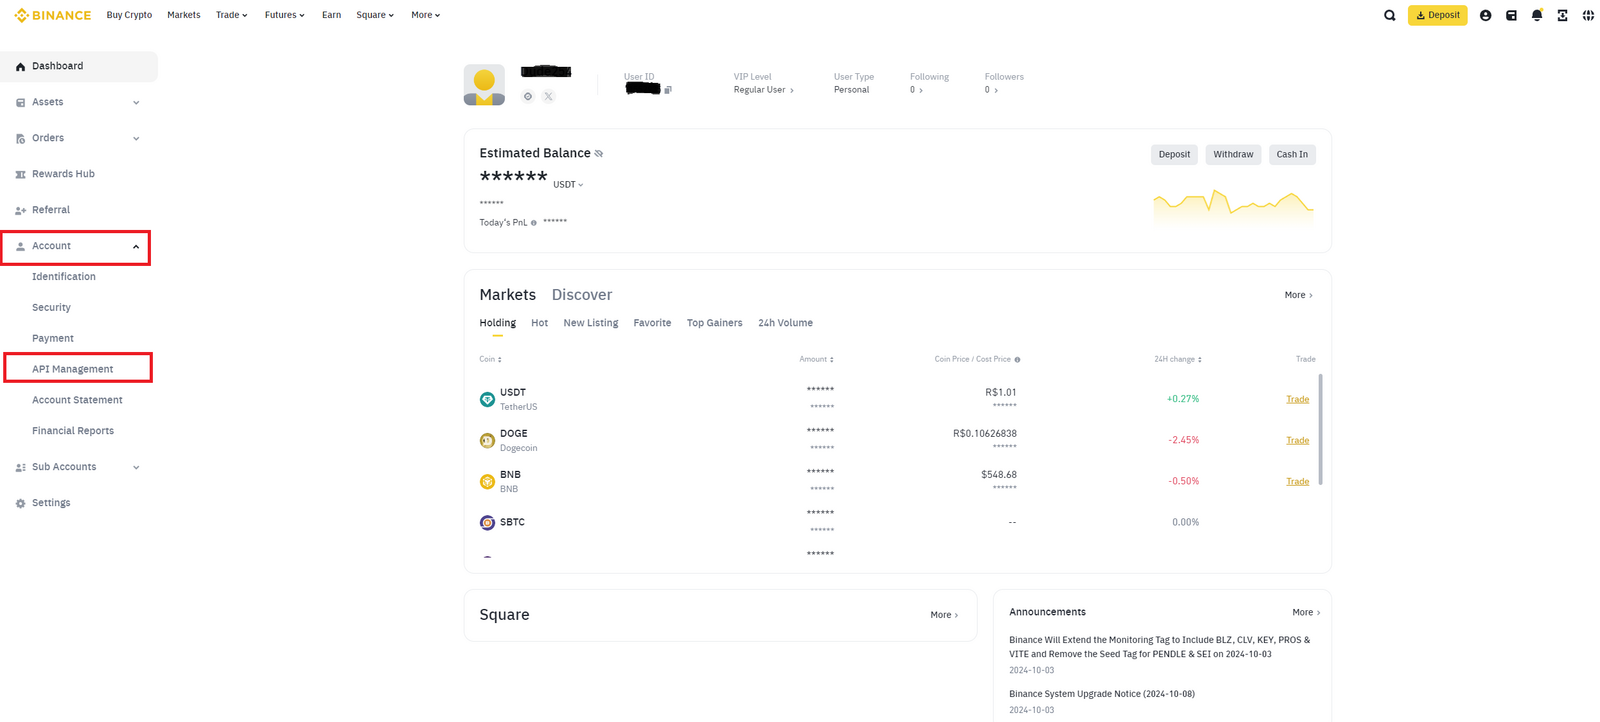Click the verification badge icon under username
Image resolution: width=1600 pixels, height=722 pixels.
[x=528, y=96]
